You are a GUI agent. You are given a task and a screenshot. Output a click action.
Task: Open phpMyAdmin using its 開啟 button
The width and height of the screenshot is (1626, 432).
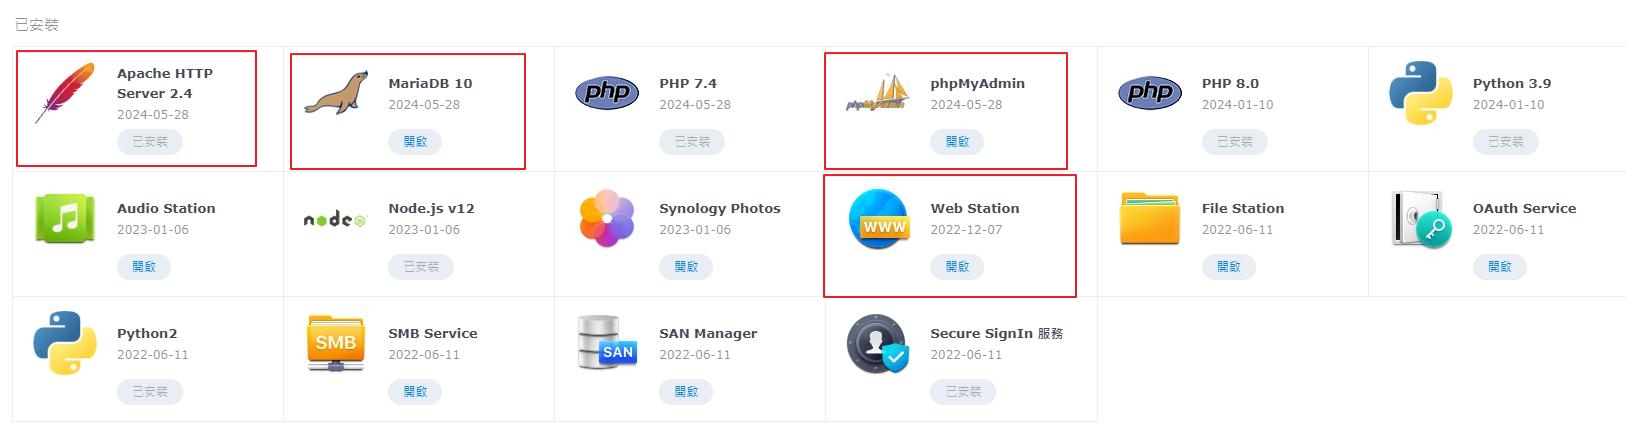pos(957,142)
